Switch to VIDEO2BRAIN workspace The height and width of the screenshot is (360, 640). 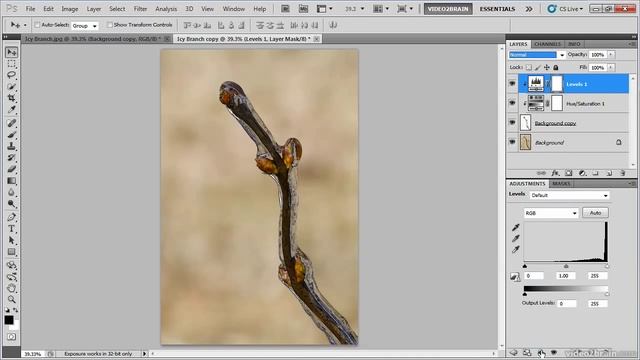pyautogui.click(x=448, y=9)
